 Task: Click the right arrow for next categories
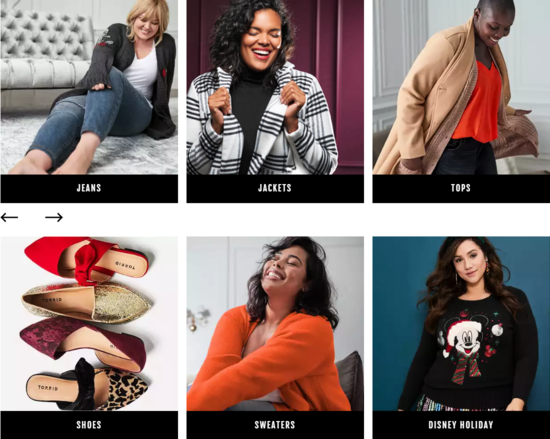pyautogui.click(x=54, y=217)
